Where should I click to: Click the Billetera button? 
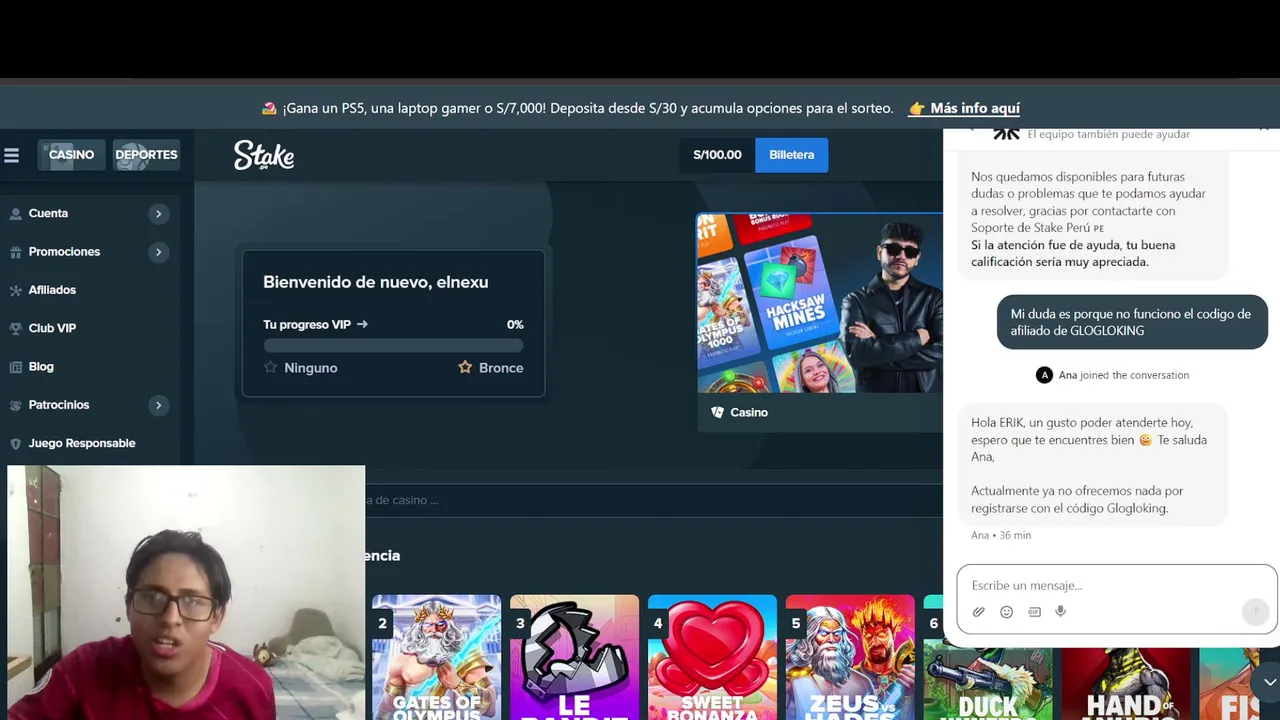click(791, 155)
